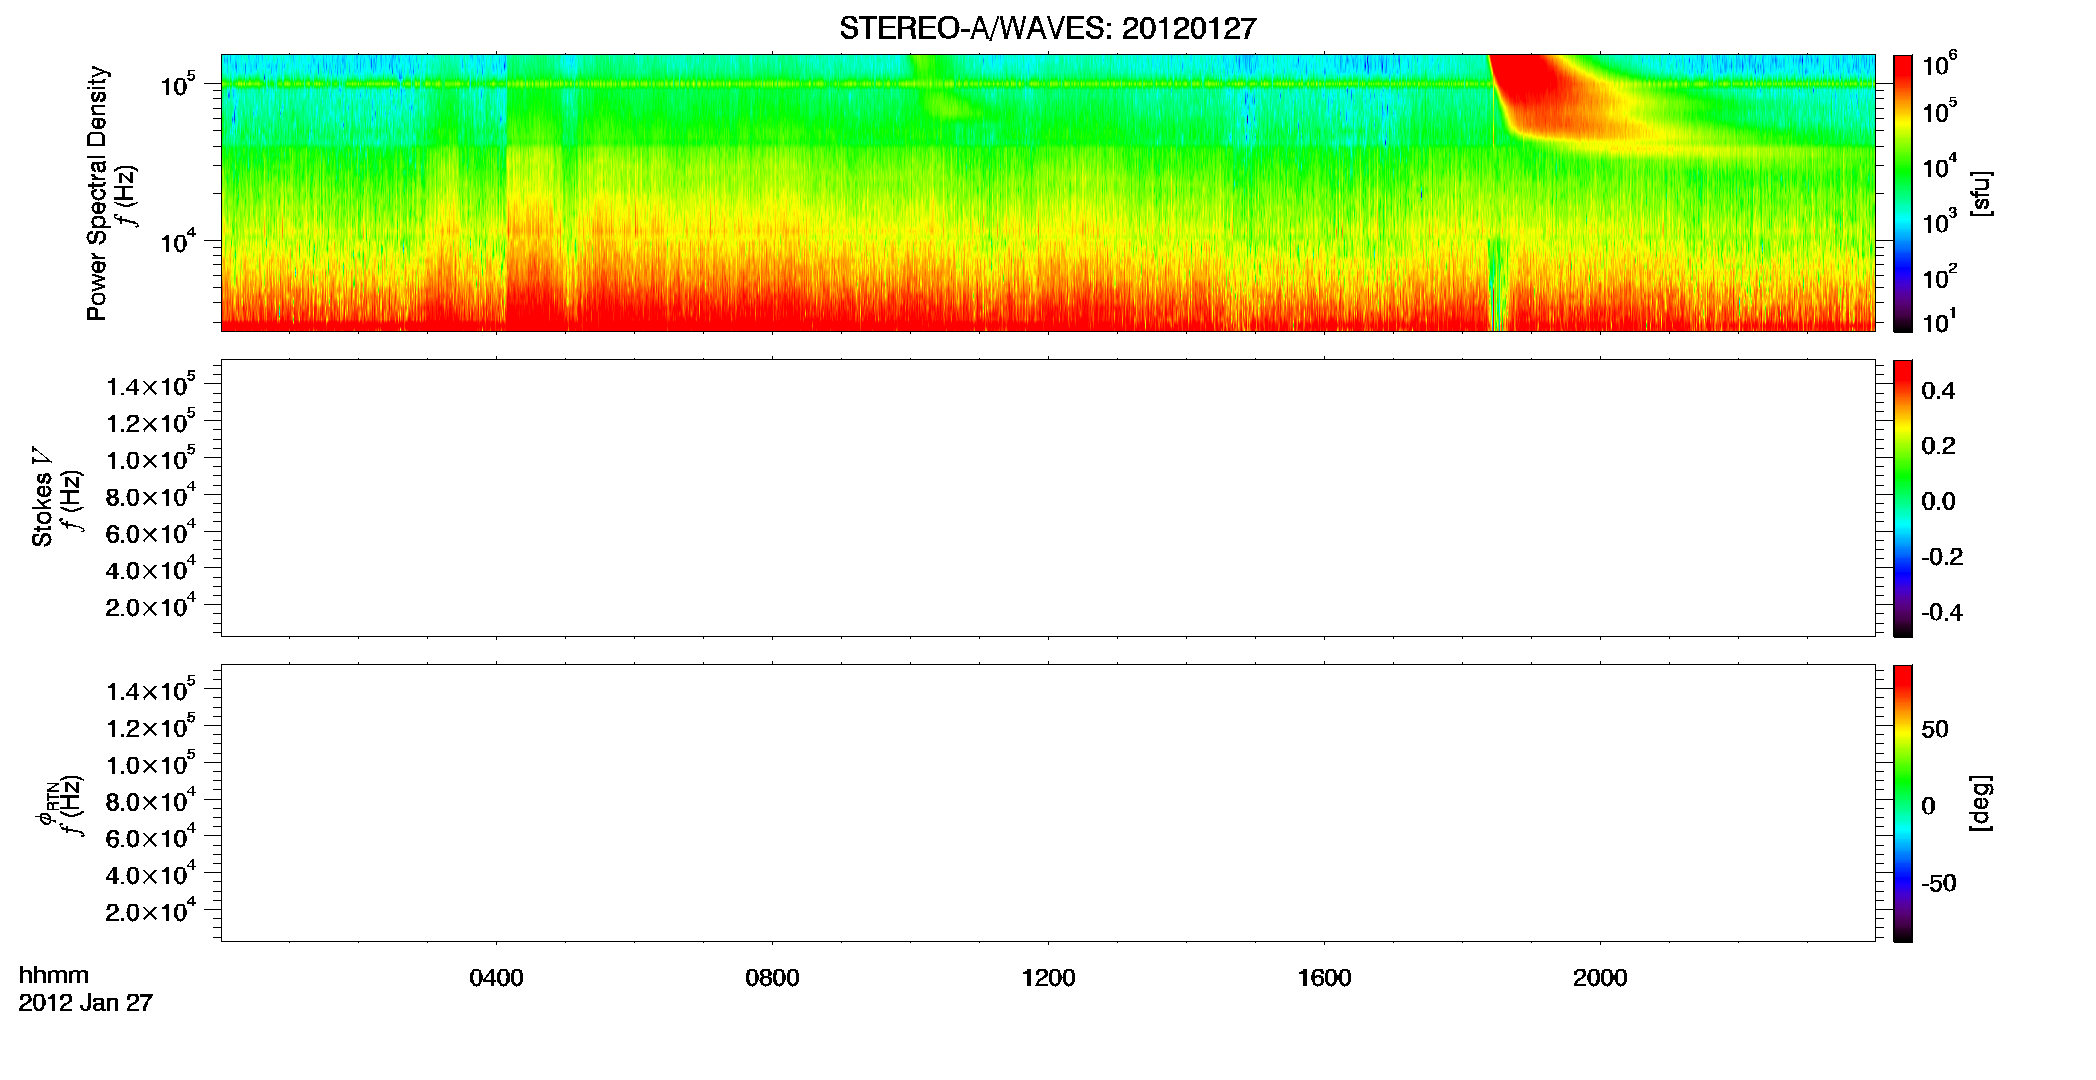
Task: Click the 2000 time tick label
Action: (1600, 978)
